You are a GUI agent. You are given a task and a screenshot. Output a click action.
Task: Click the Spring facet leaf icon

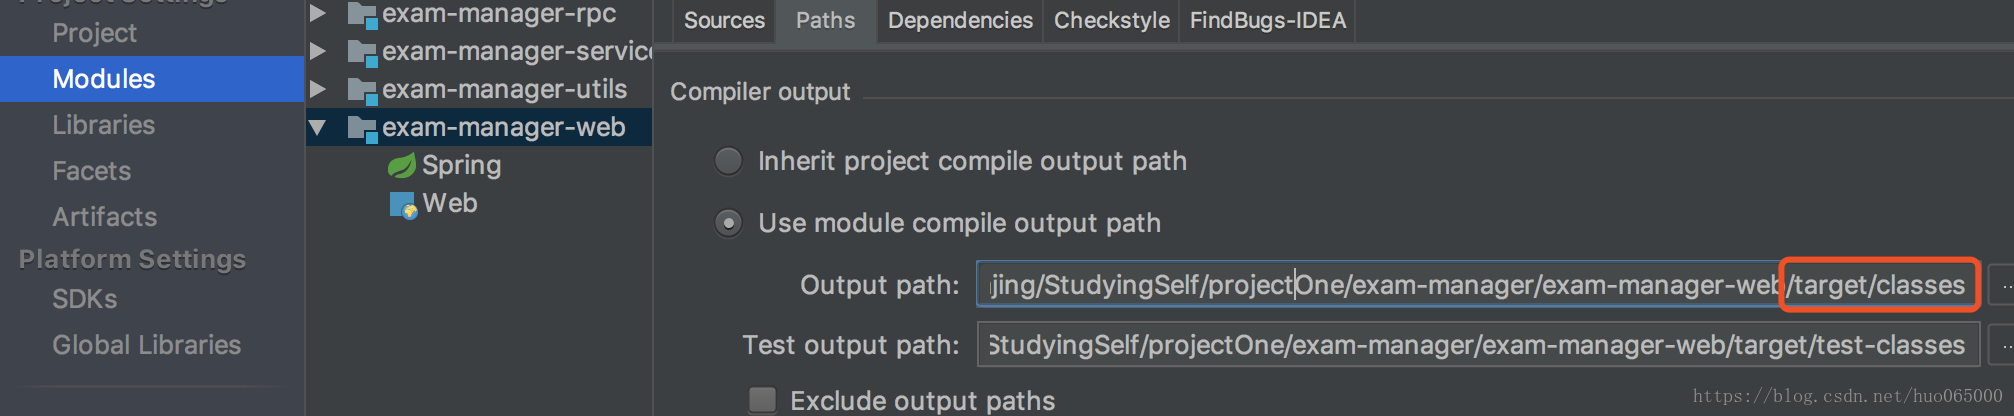pyautogui.click(x=402, y=166)
